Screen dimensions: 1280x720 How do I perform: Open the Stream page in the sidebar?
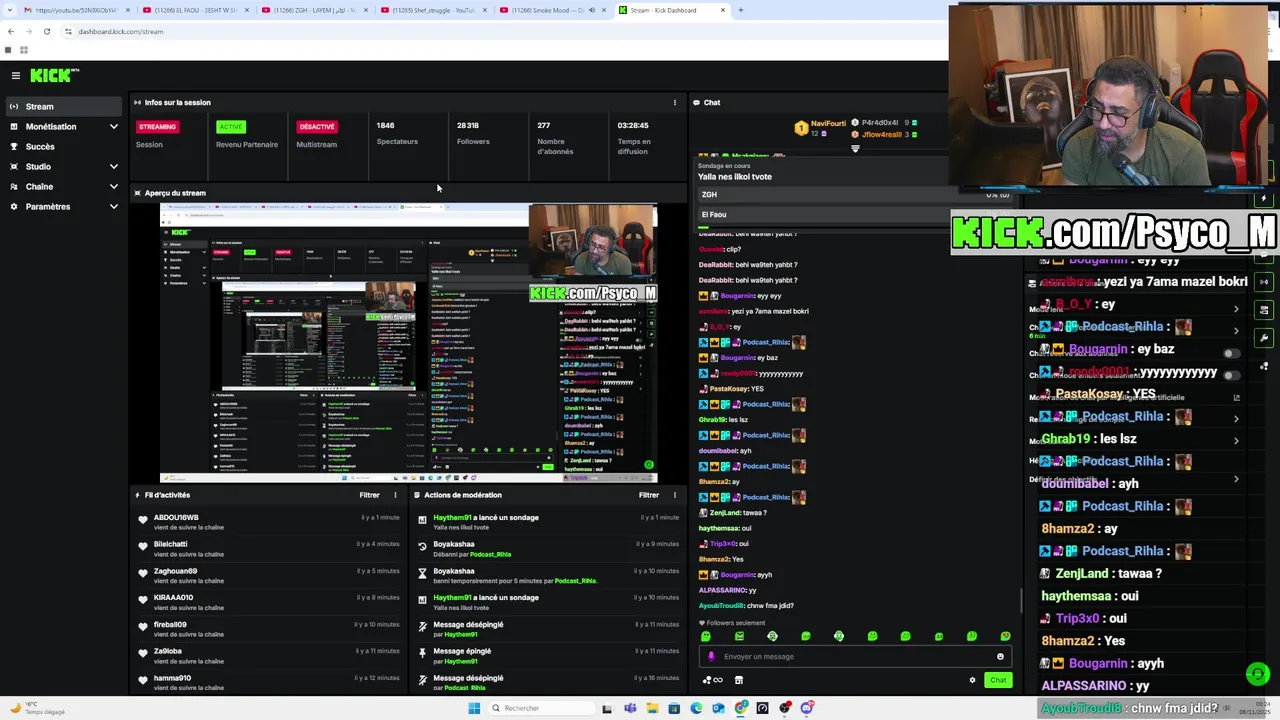click(x=65, y=106)
